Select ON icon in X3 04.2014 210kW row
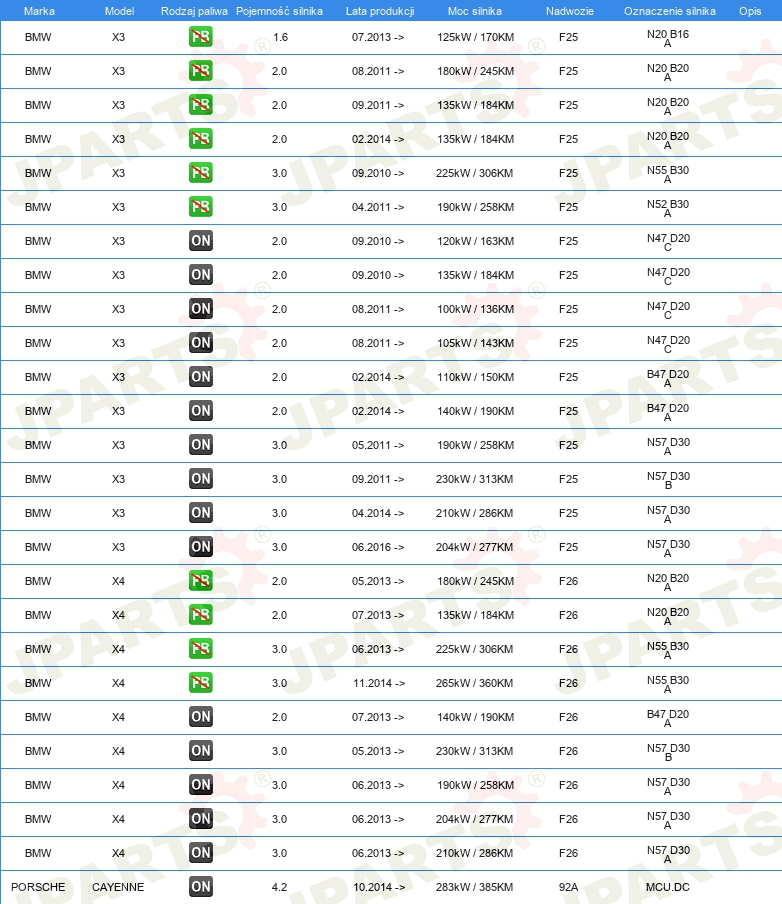The width and height of the screenshot is (782, 904). [x=201, y=513]
